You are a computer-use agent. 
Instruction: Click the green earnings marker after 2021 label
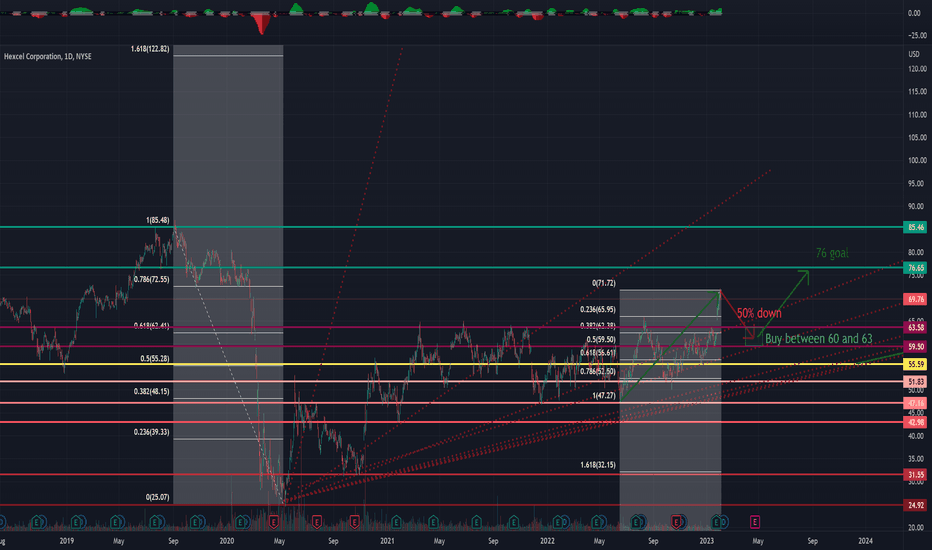click(396, 522)
